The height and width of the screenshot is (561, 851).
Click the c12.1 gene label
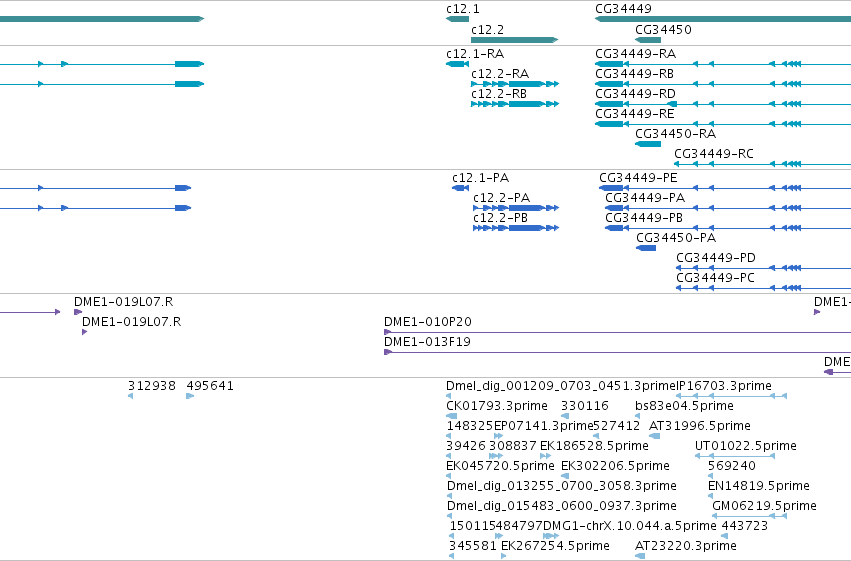(x=463, y=9)
